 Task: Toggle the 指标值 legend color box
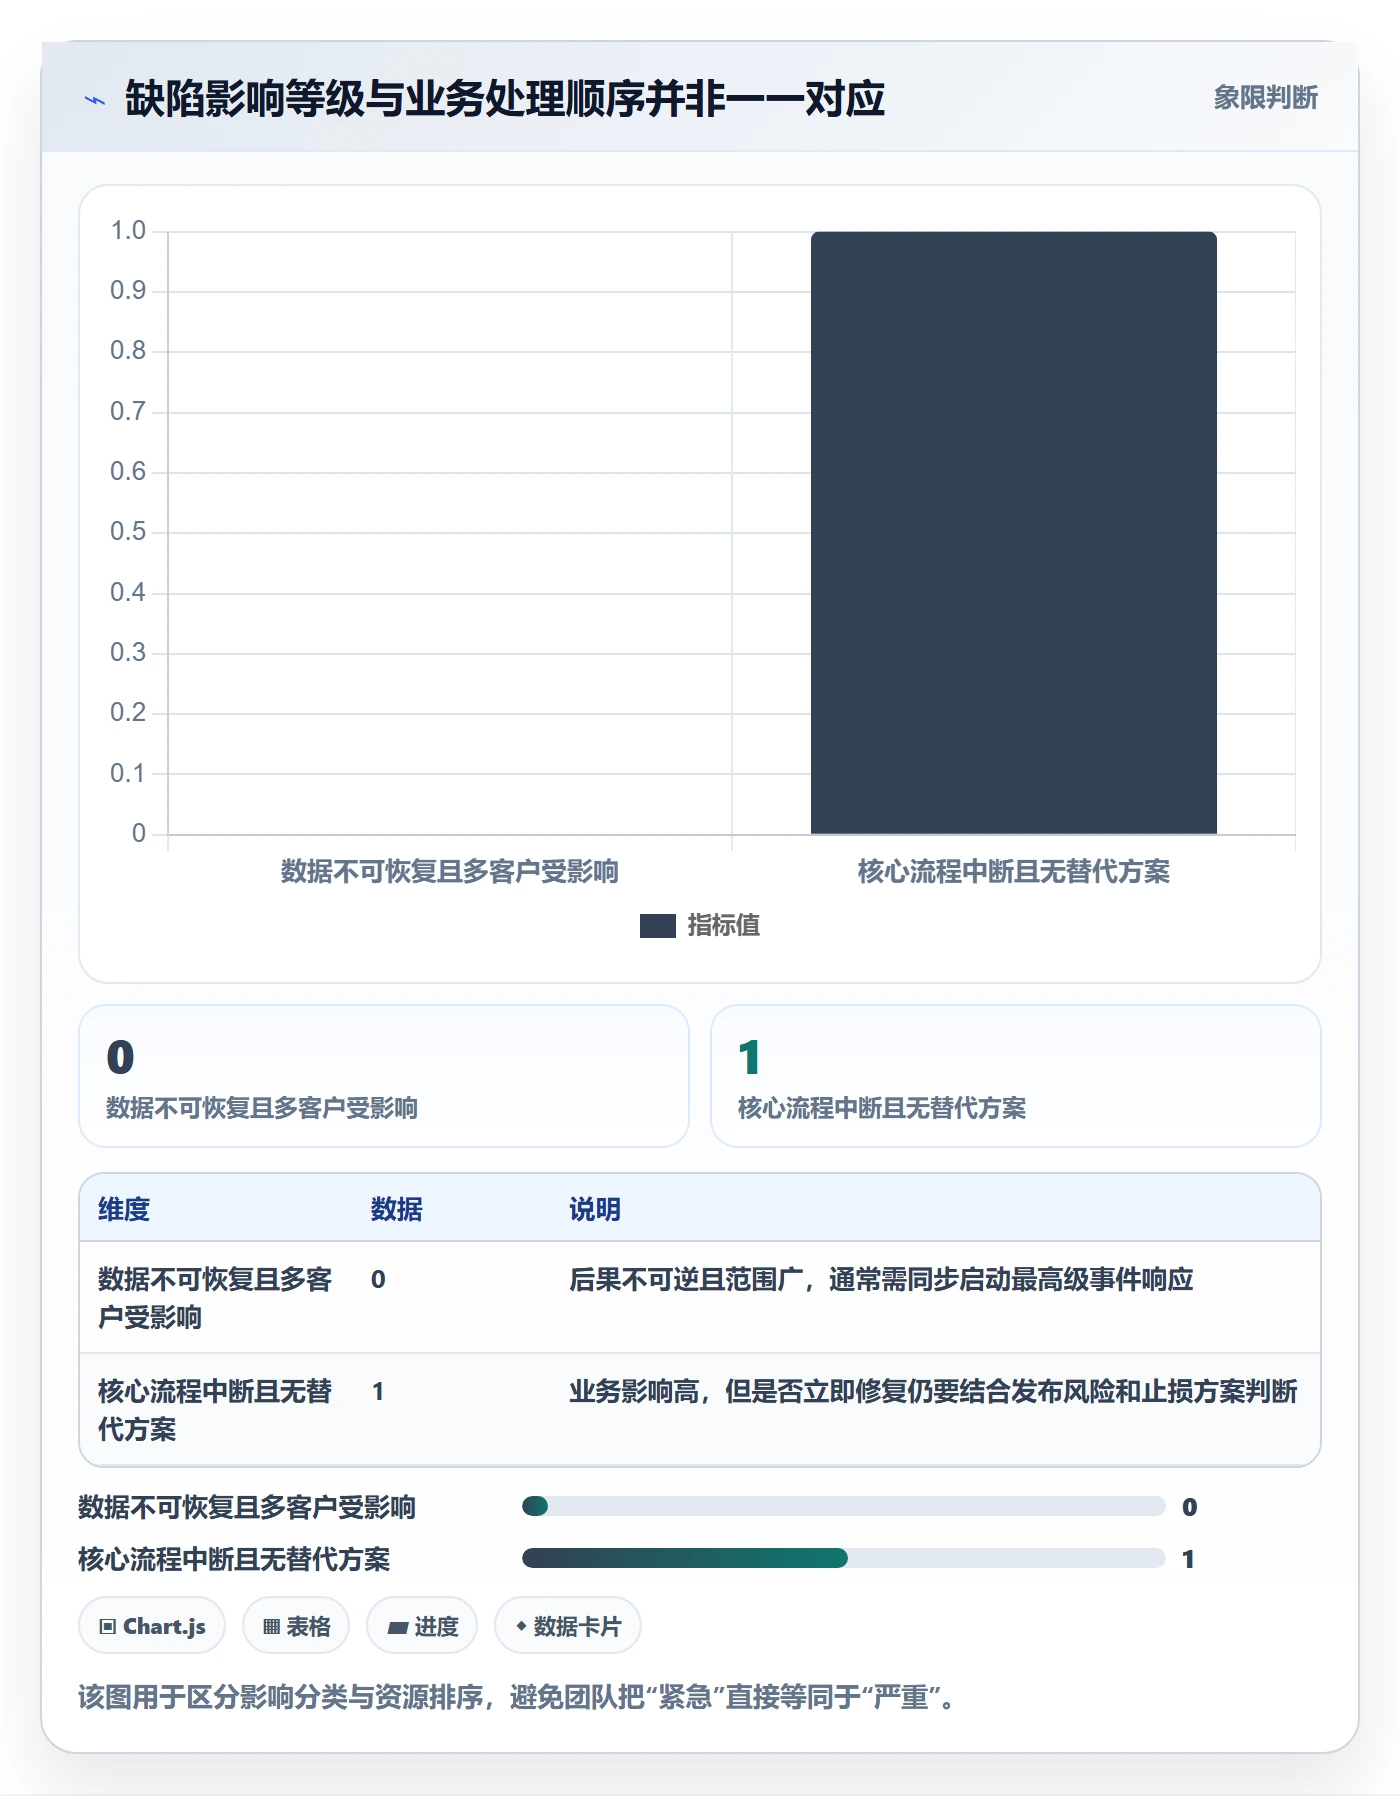point(657,926)
